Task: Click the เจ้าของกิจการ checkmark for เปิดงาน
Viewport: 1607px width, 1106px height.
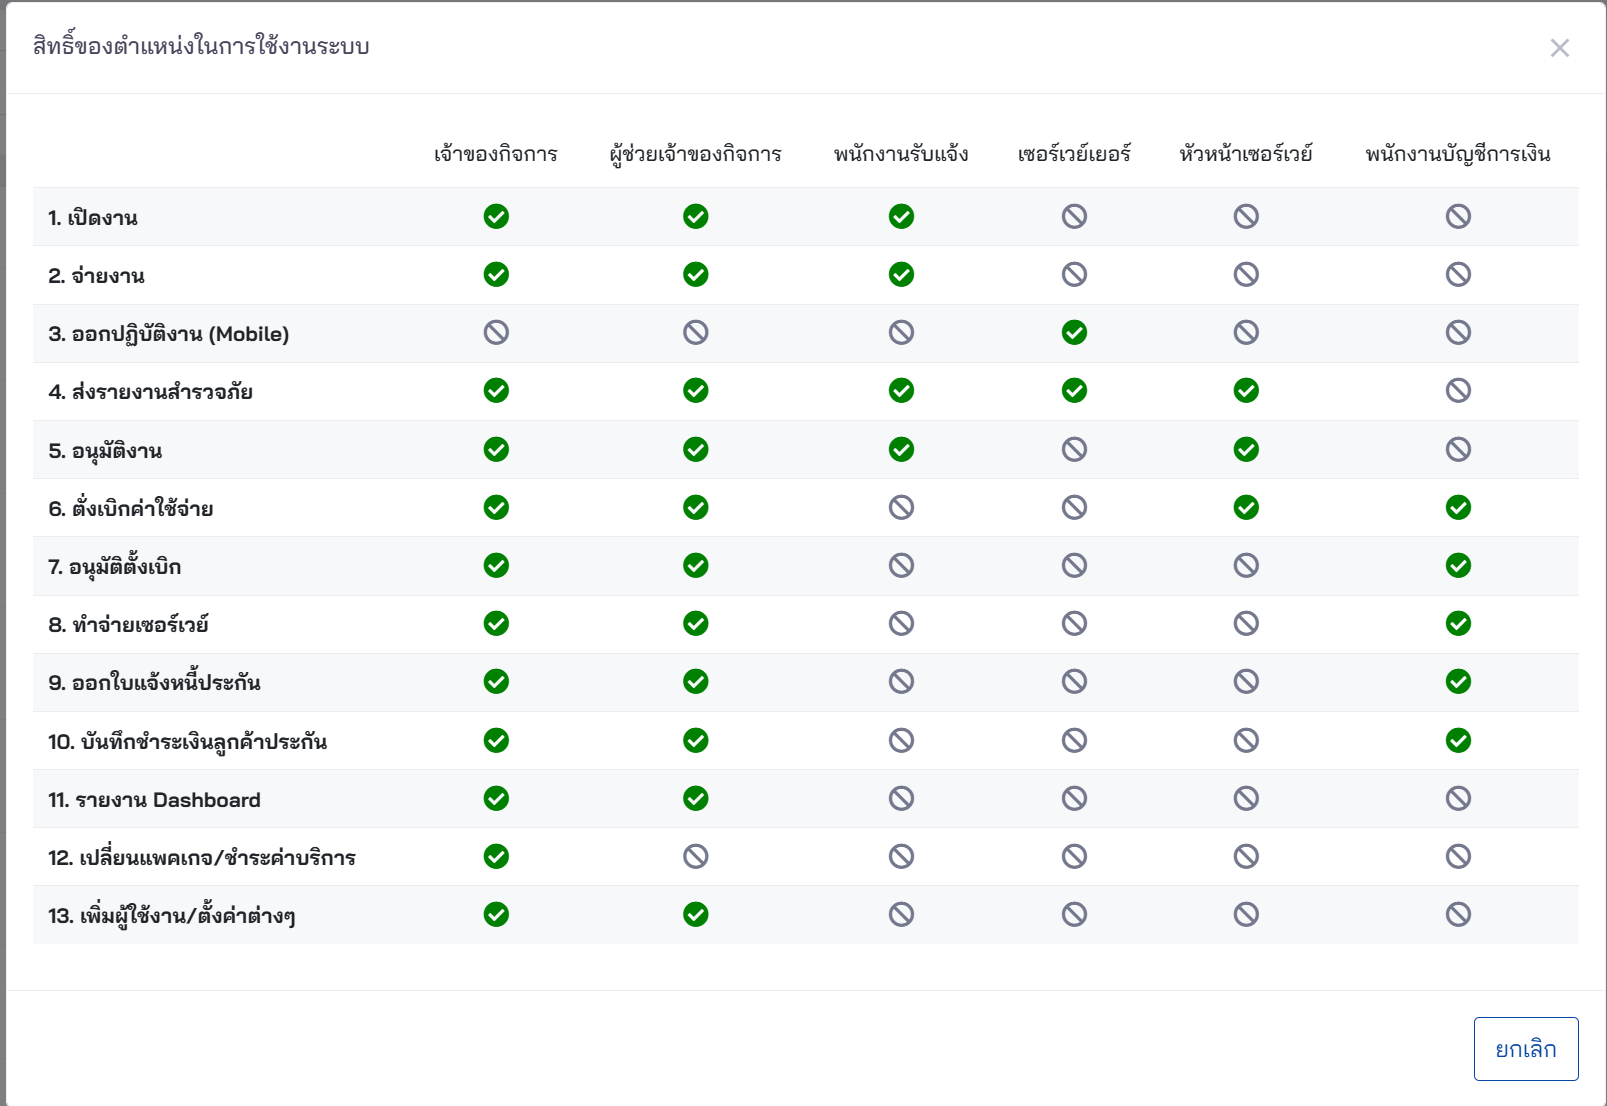Action: click(496, 216)
